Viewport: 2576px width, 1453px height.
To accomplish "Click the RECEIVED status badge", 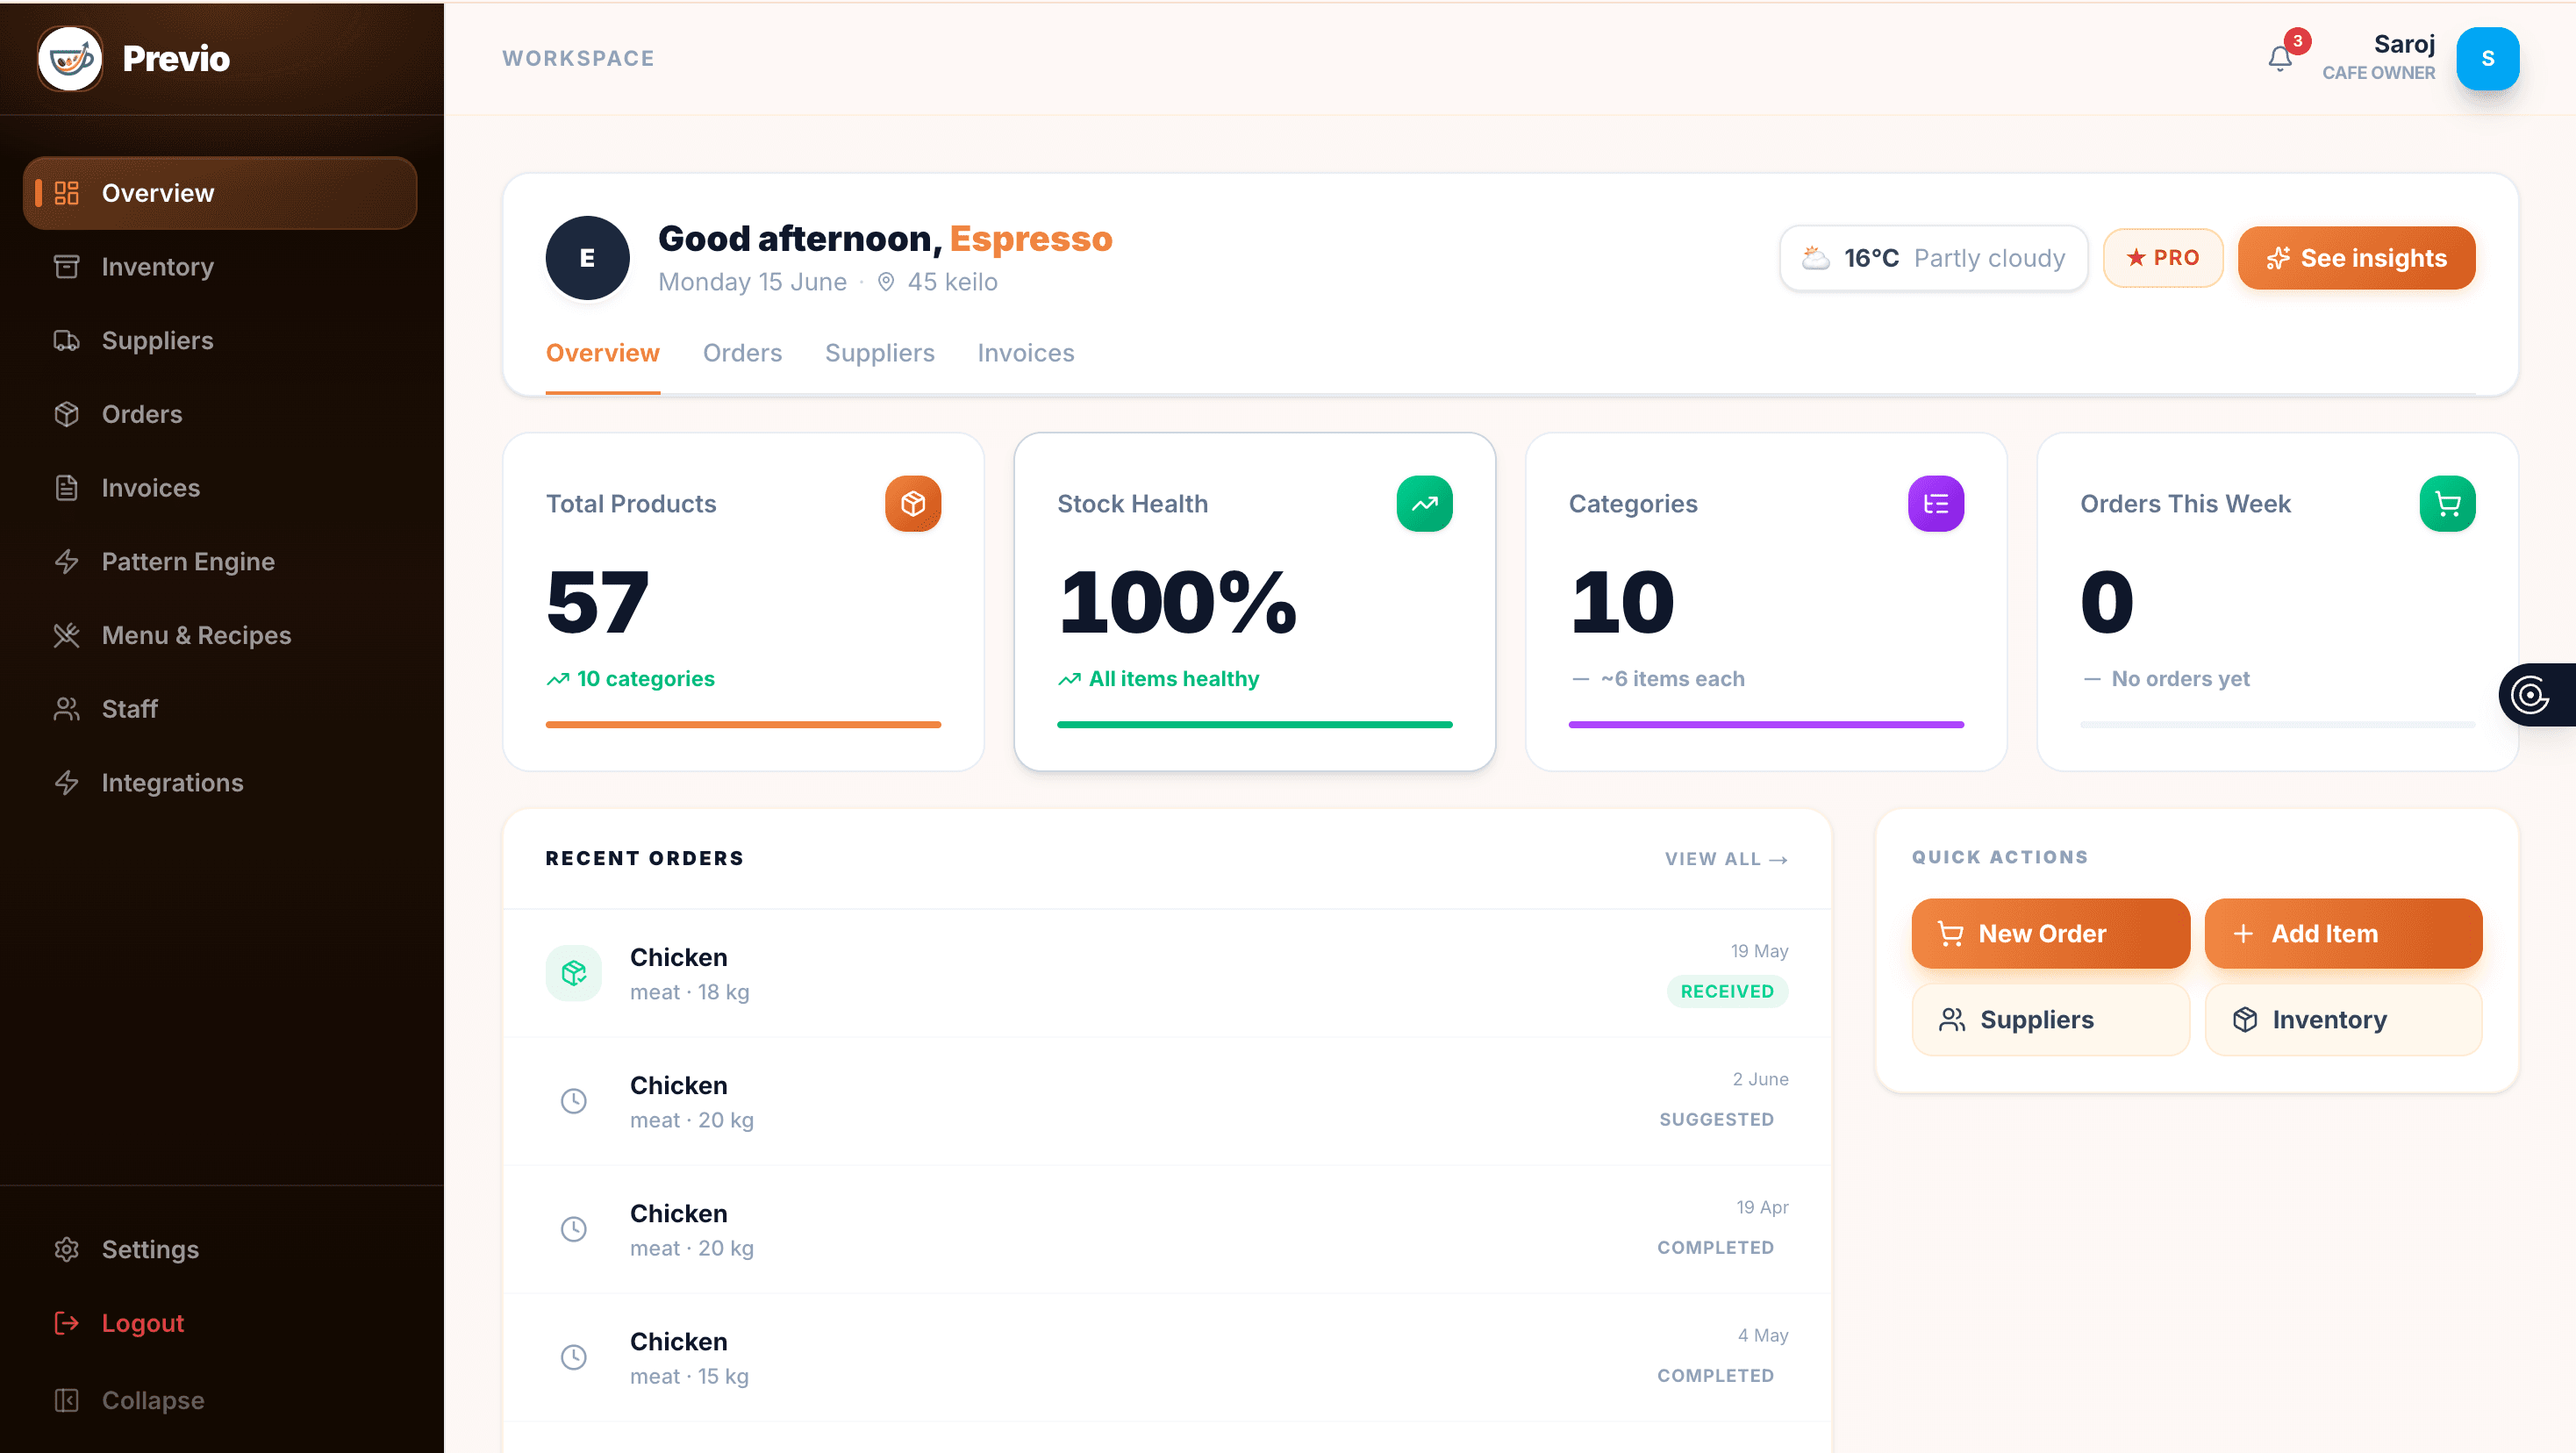I will (1727, 991).
